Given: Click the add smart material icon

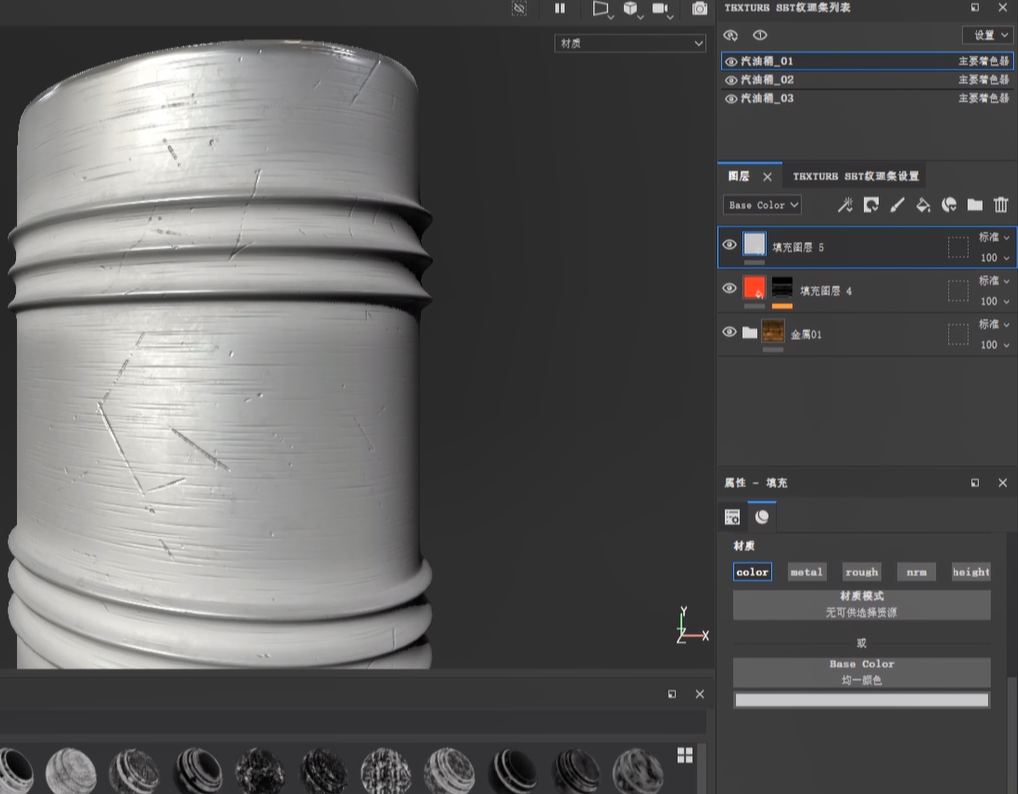Looking at the screenshot, I should pyautogui.click(x=949, y=205).
